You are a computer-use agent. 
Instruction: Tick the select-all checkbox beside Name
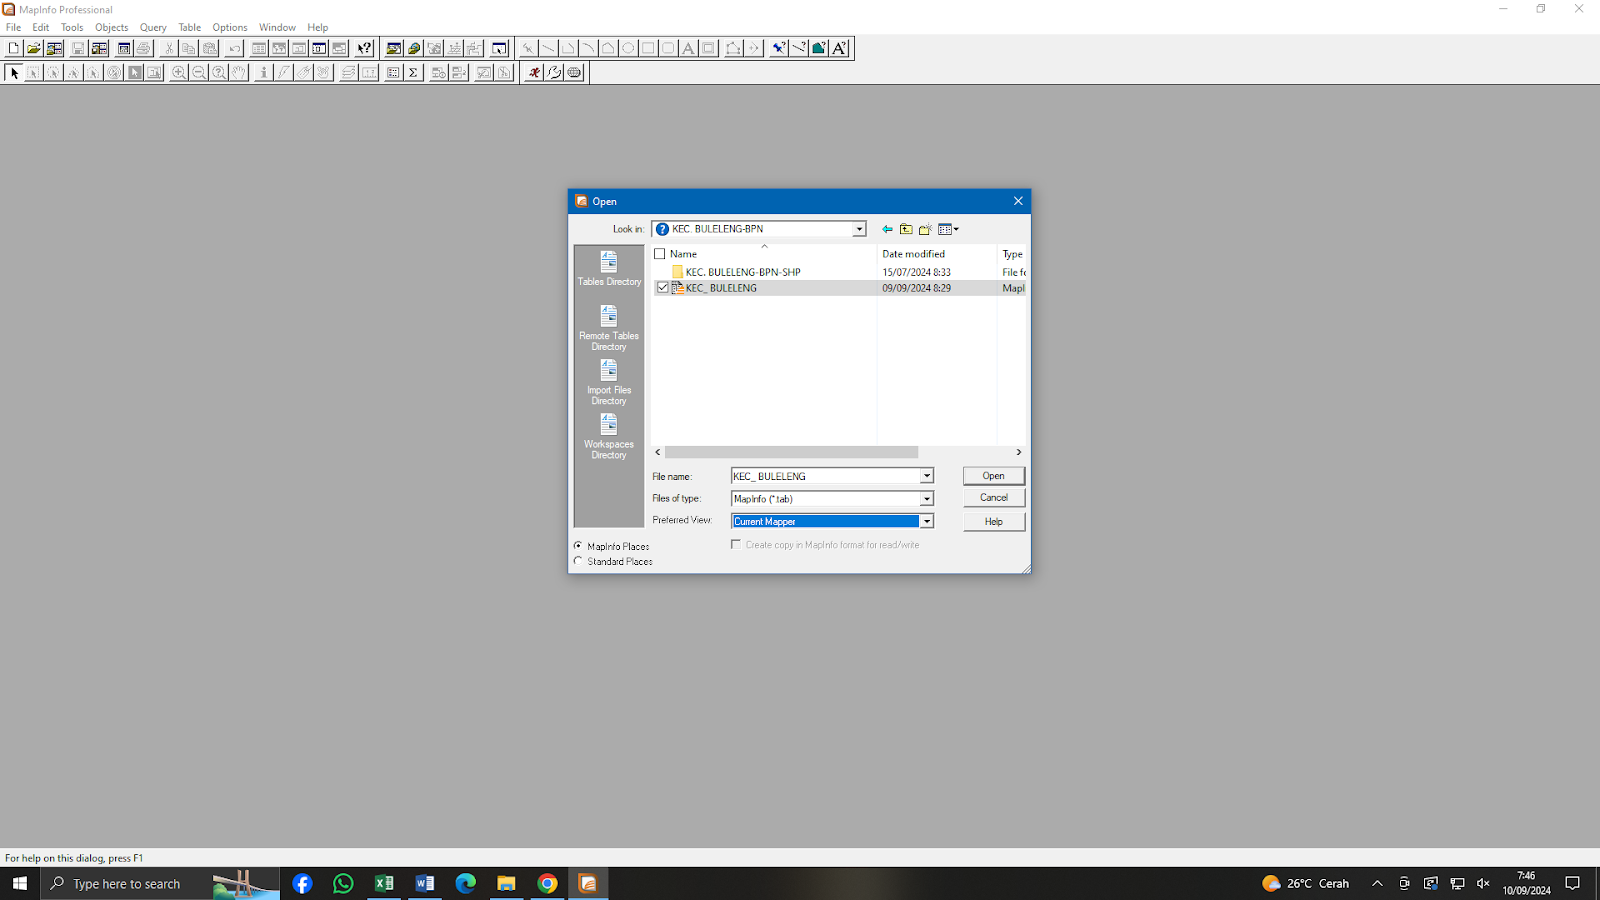click(659, 254)
